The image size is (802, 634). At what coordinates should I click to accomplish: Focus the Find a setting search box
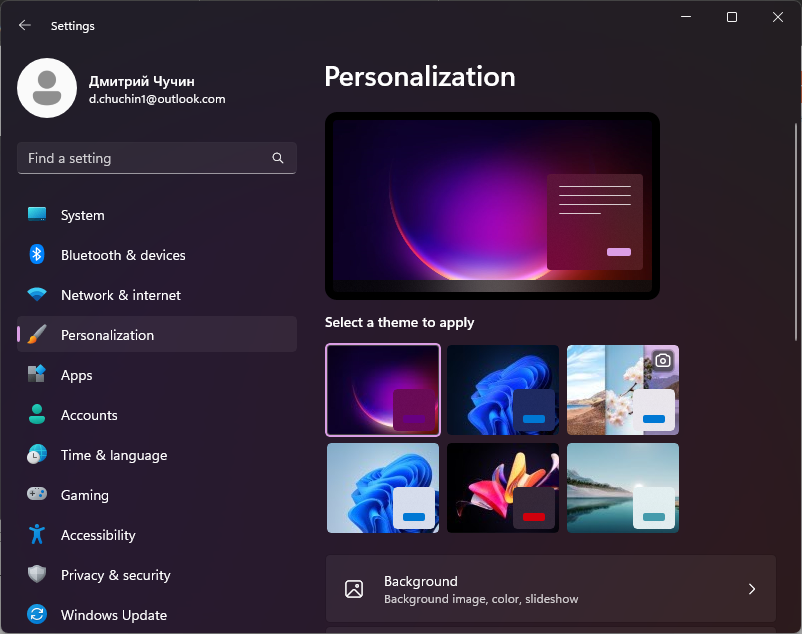click(x=157, y=158)
